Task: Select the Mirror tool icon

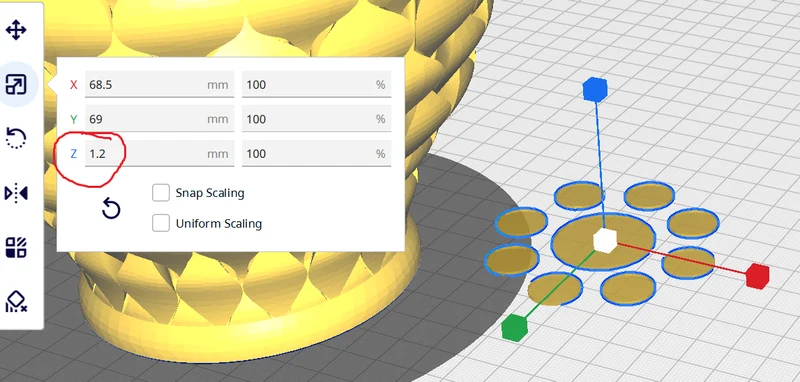Action: (16, 193)
